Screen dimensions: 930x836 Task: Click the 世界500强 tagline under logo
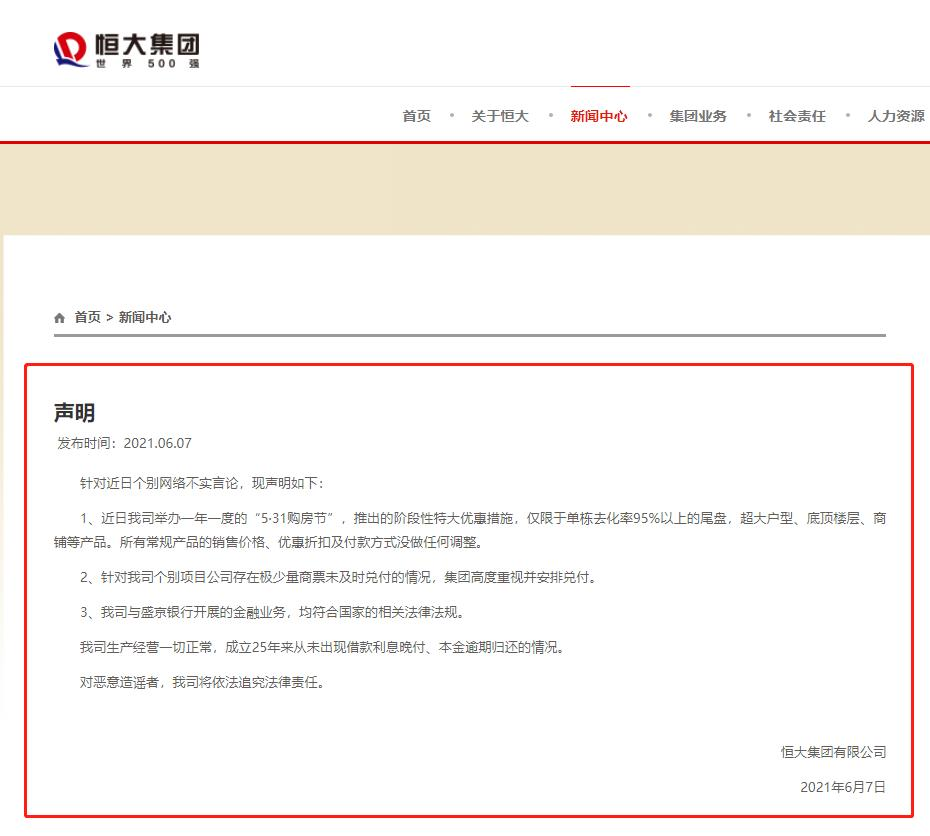click(x=148, y=63)
